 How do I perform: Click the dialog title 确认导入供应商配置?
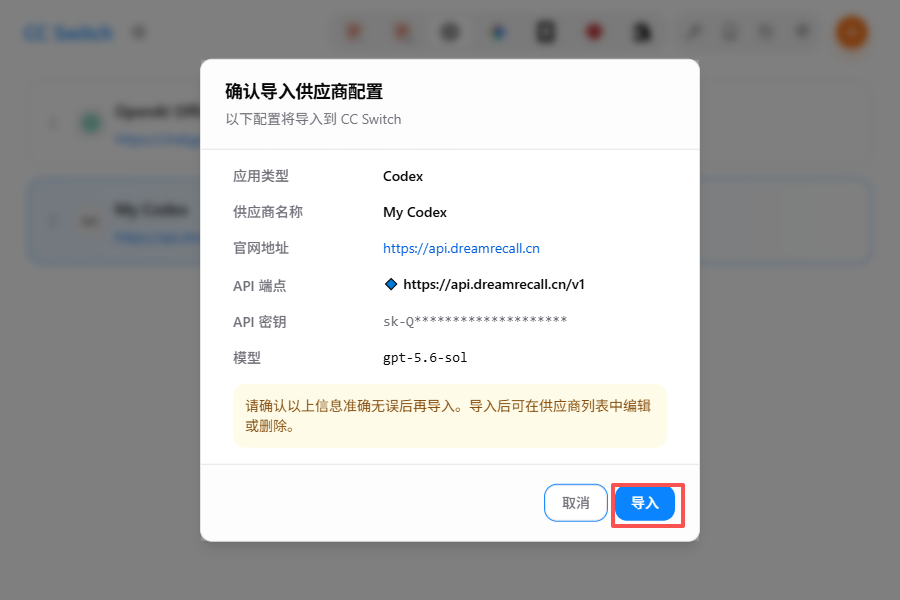pos(304,91)
